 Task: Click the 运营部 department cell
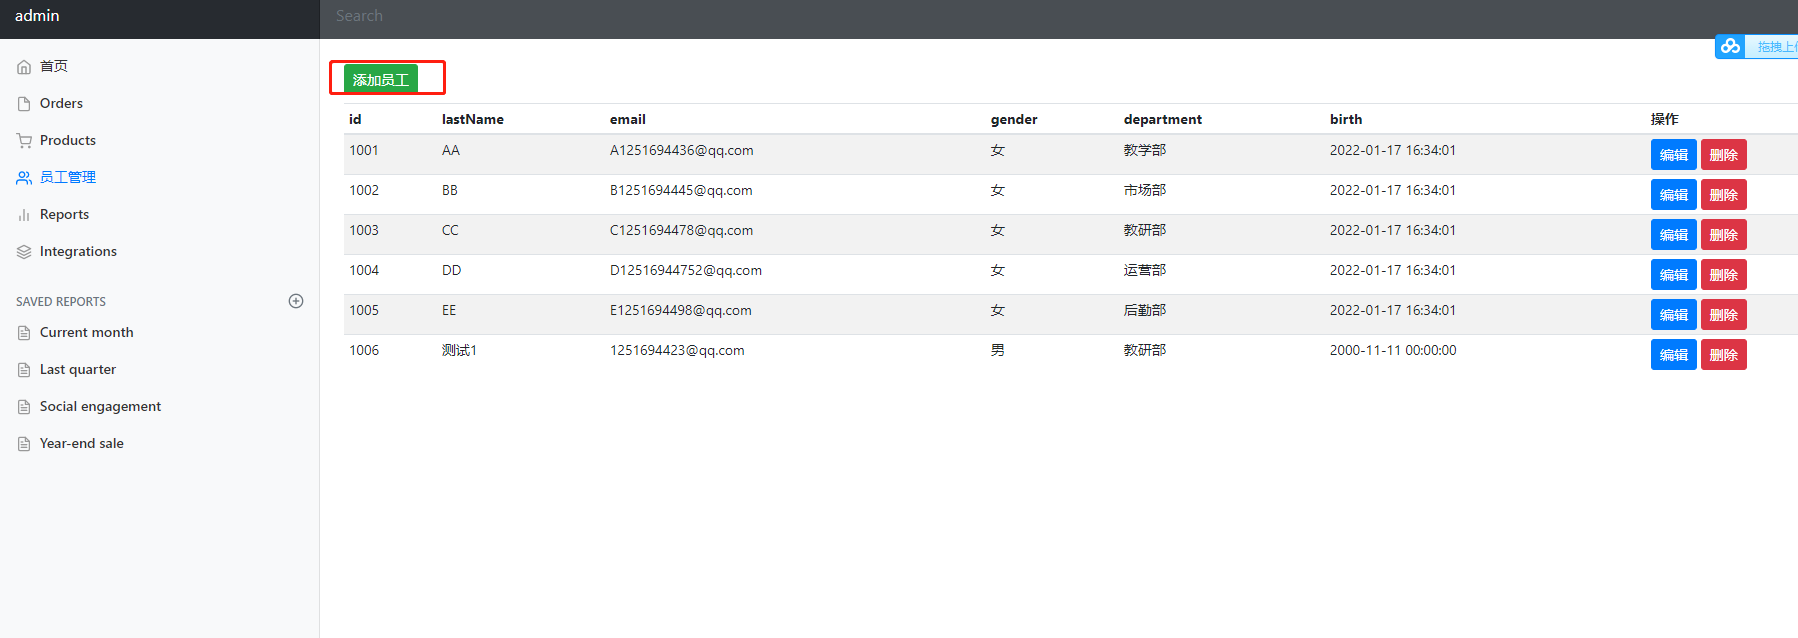point(1145,270)
